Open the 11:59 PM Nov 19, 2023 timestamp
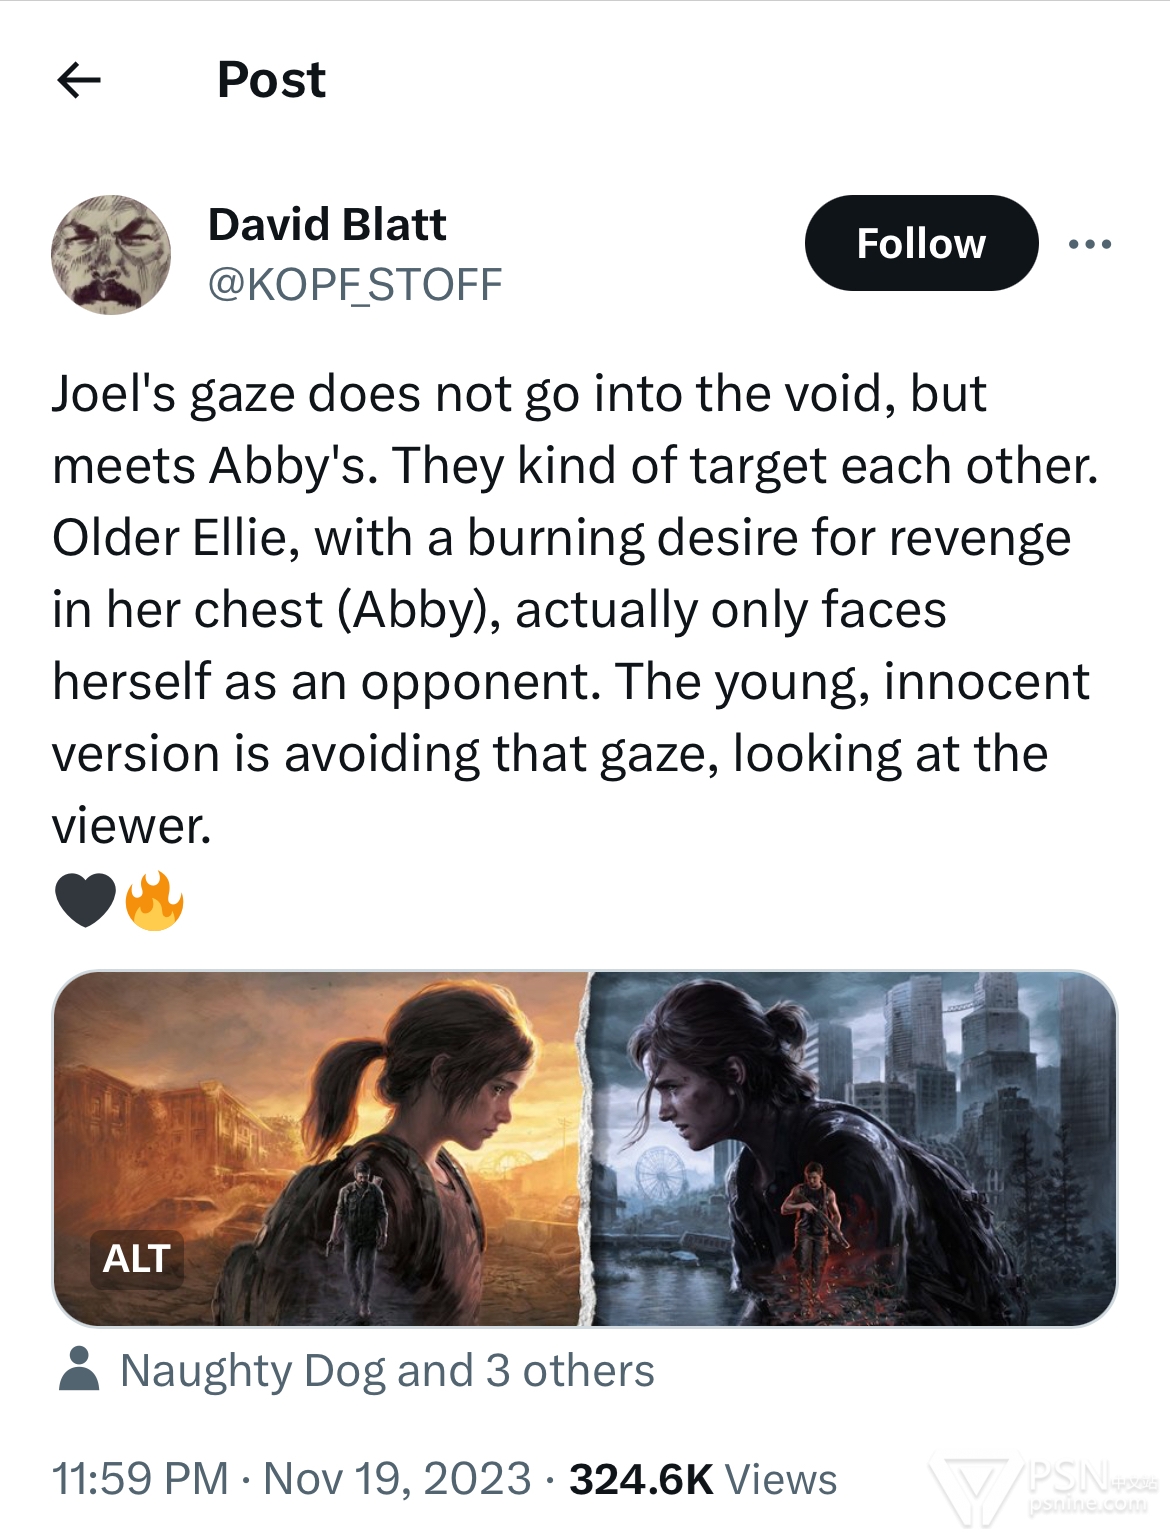 coord(291,1478)
